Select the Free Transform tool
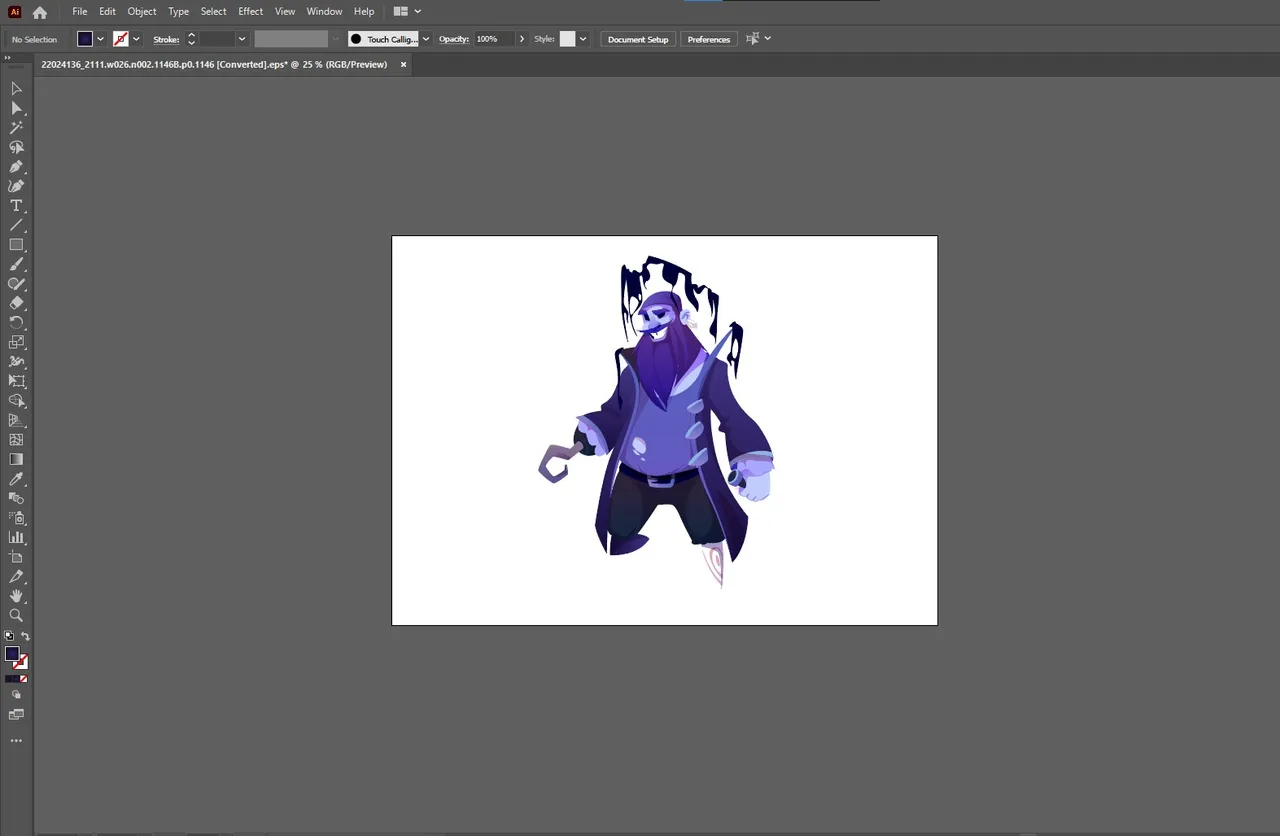 16,381
